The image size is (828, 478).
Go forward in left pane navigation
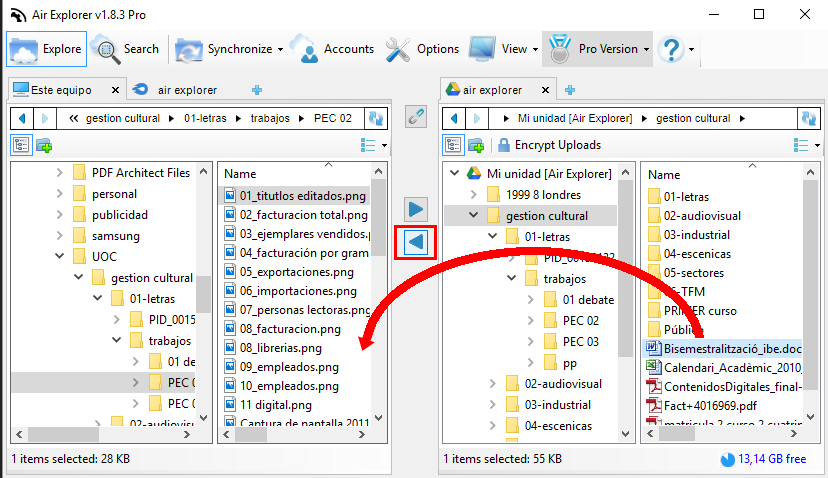45,118
